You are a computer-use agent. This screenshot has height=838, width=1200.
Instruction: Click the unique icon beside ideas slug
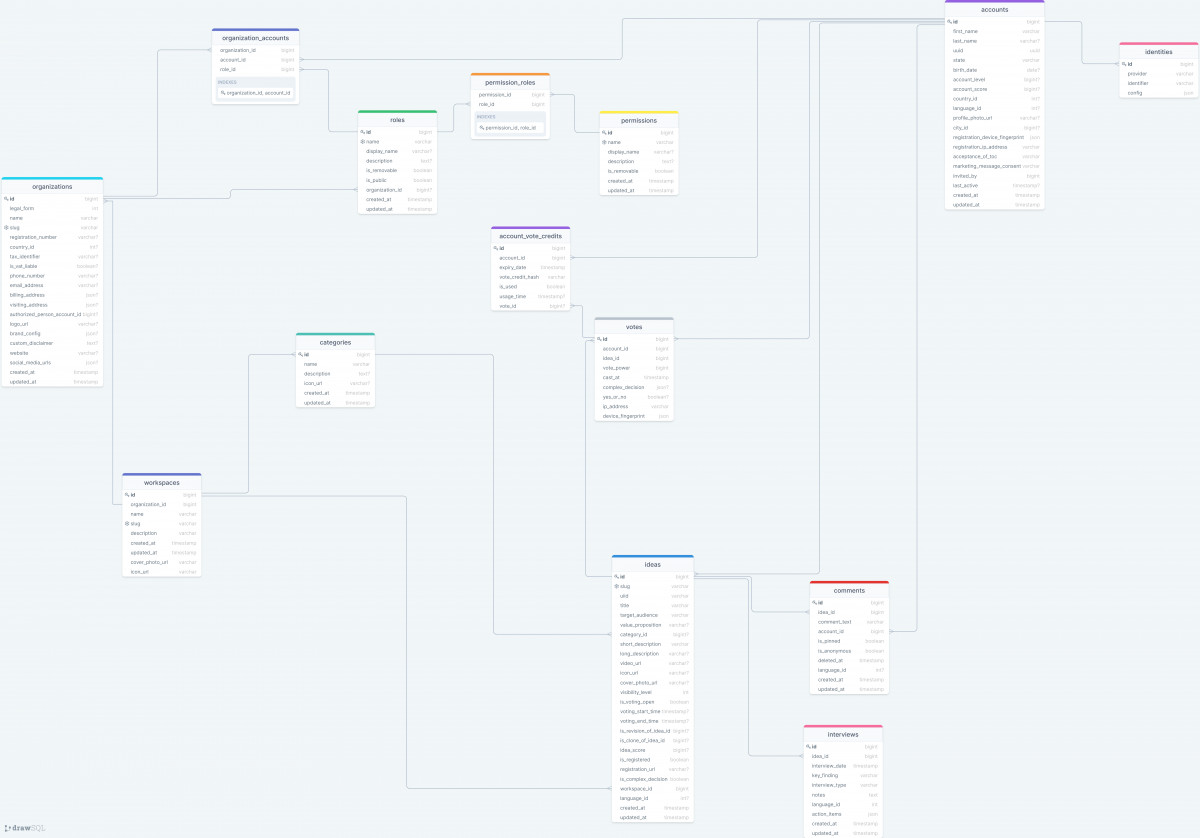[x=616, y=586]
